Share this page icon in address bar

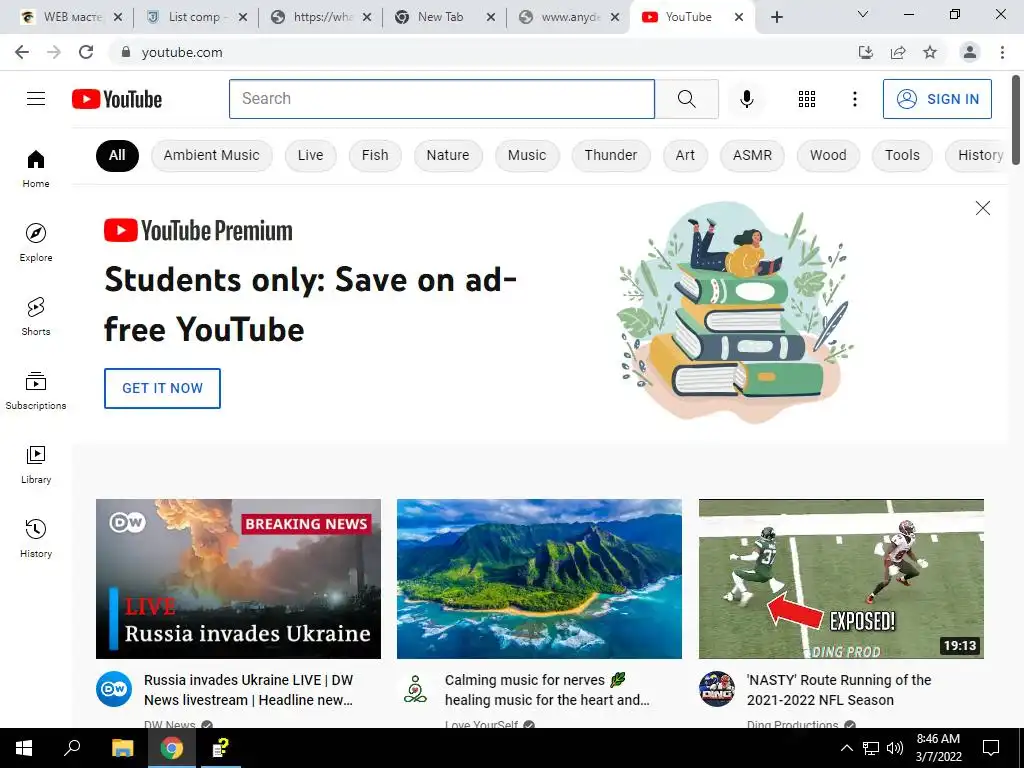tap(898, 52)
